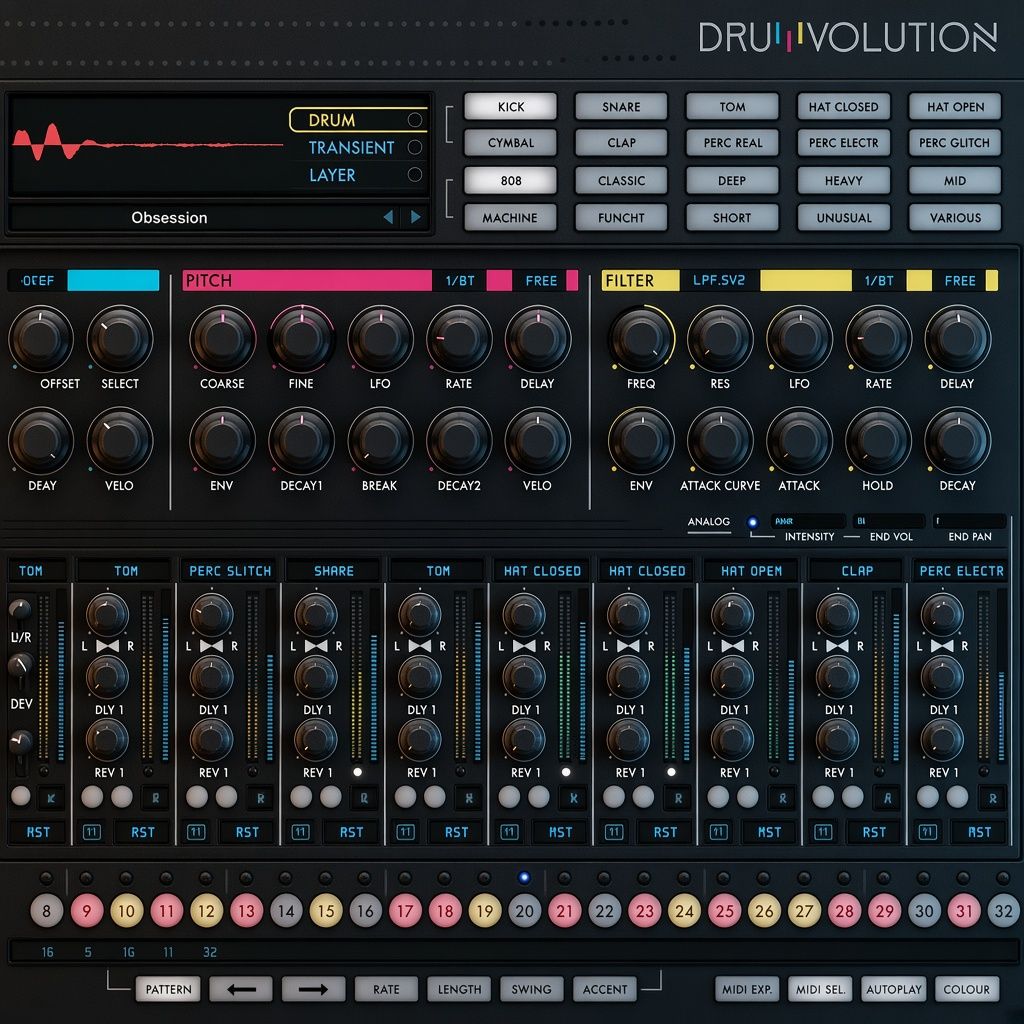Click pan bowtie icon on Clap channel
The height and width of the screenshot is (1024, 1024).
pyautogui.click(x=838, y=646)
